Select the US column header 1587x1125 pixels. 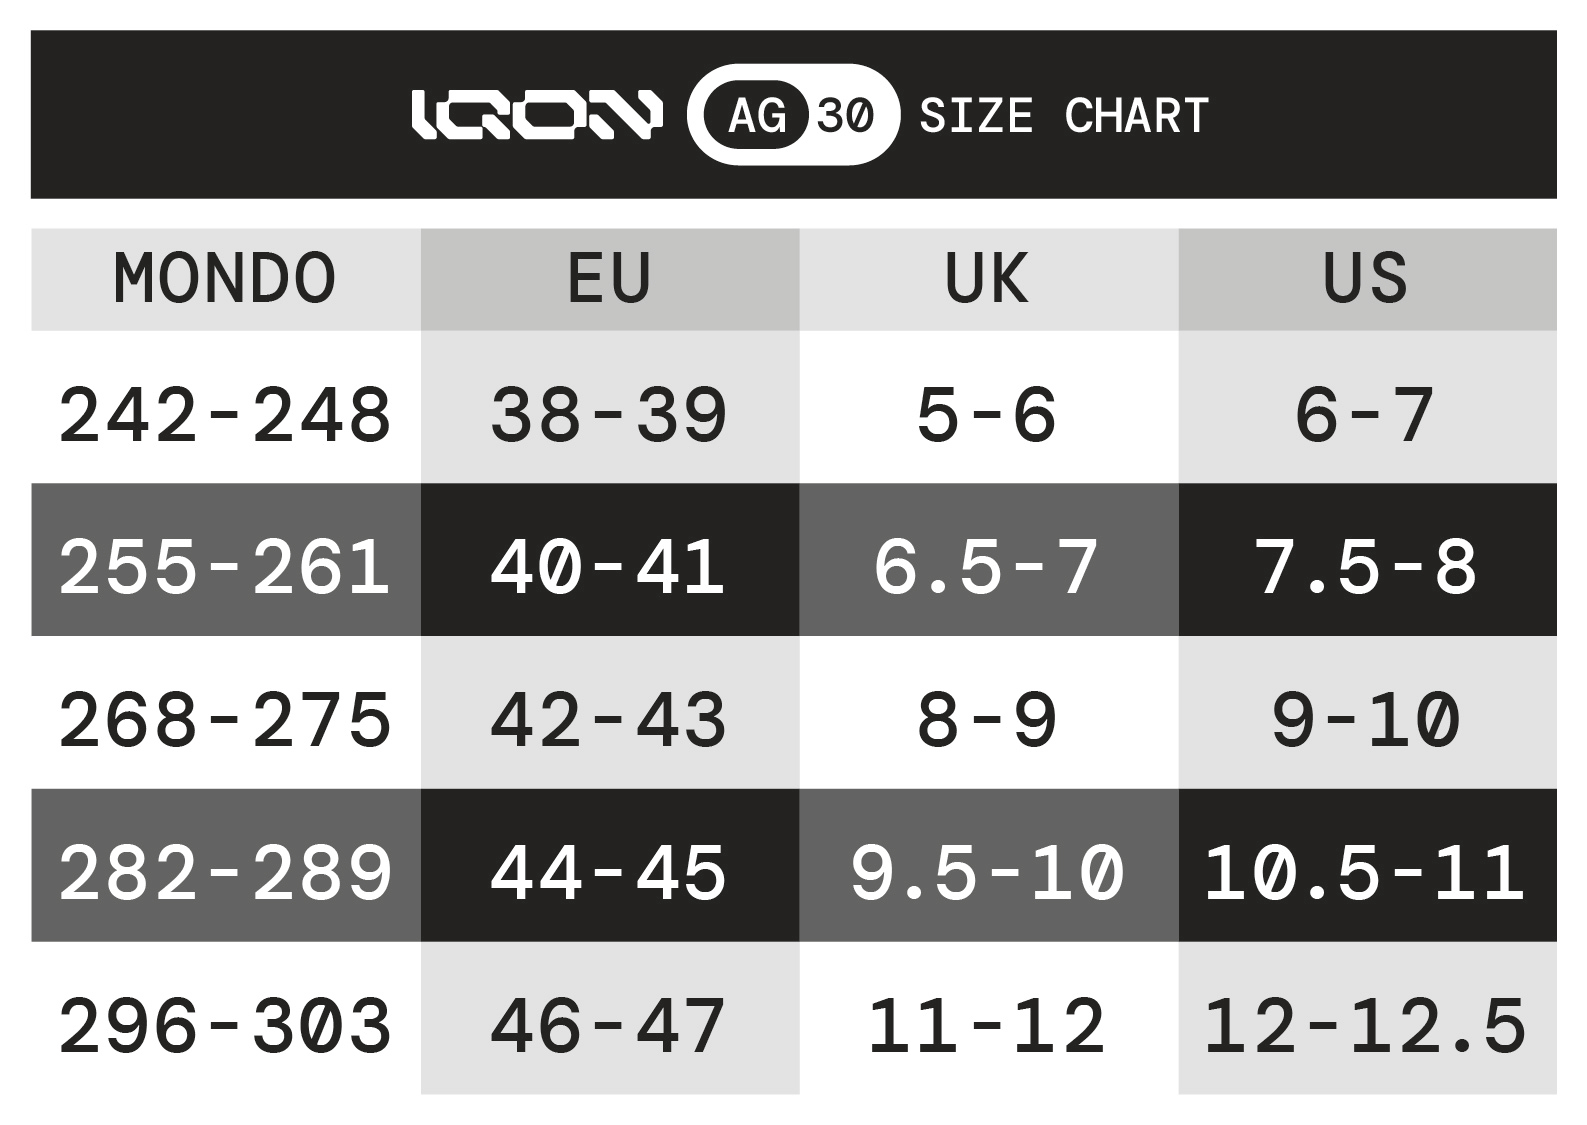[x=1366, y=279]
